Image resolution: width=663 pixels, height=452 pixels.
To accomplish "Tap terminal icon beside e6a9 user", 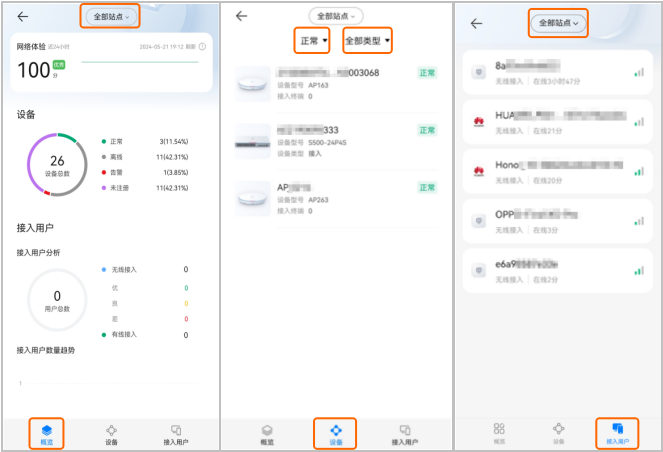I will tap(479, 270).
